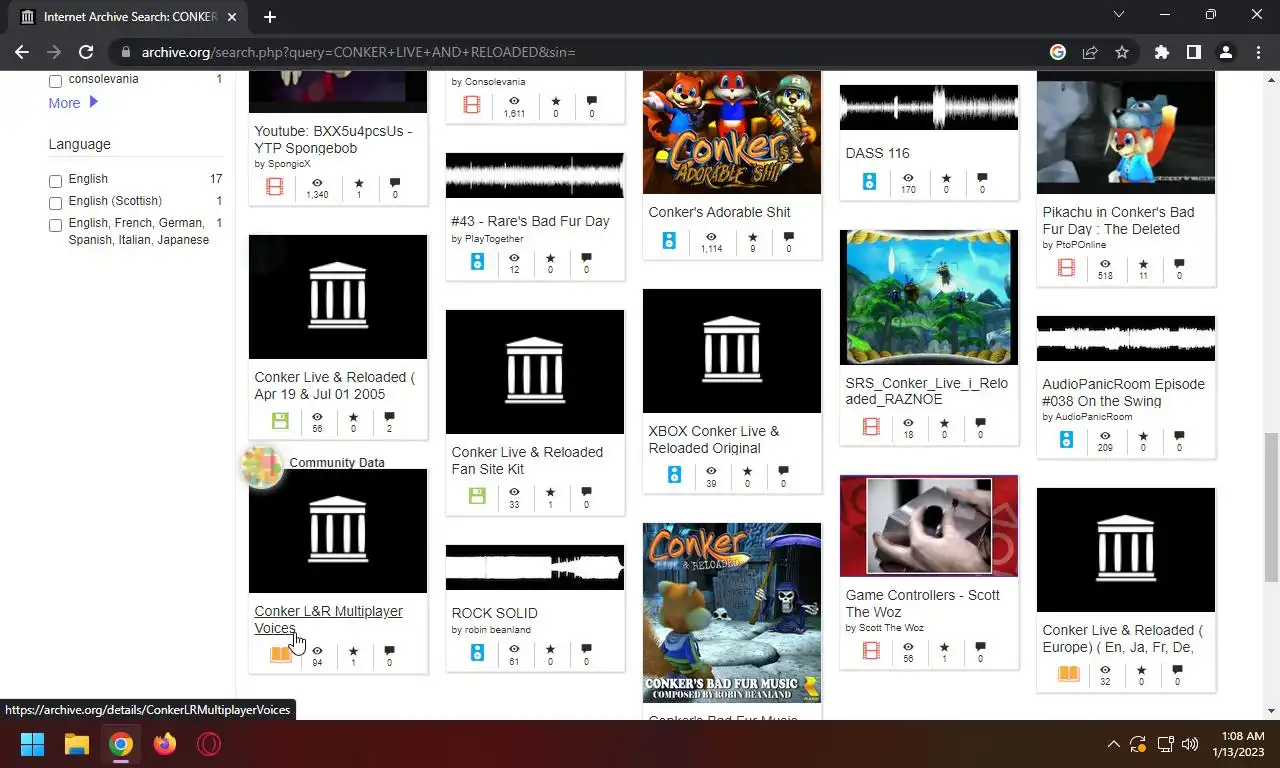This screenshot has width=1280, height=768.
Task: Expand the More filter options
Action: (x=73, y=103)
